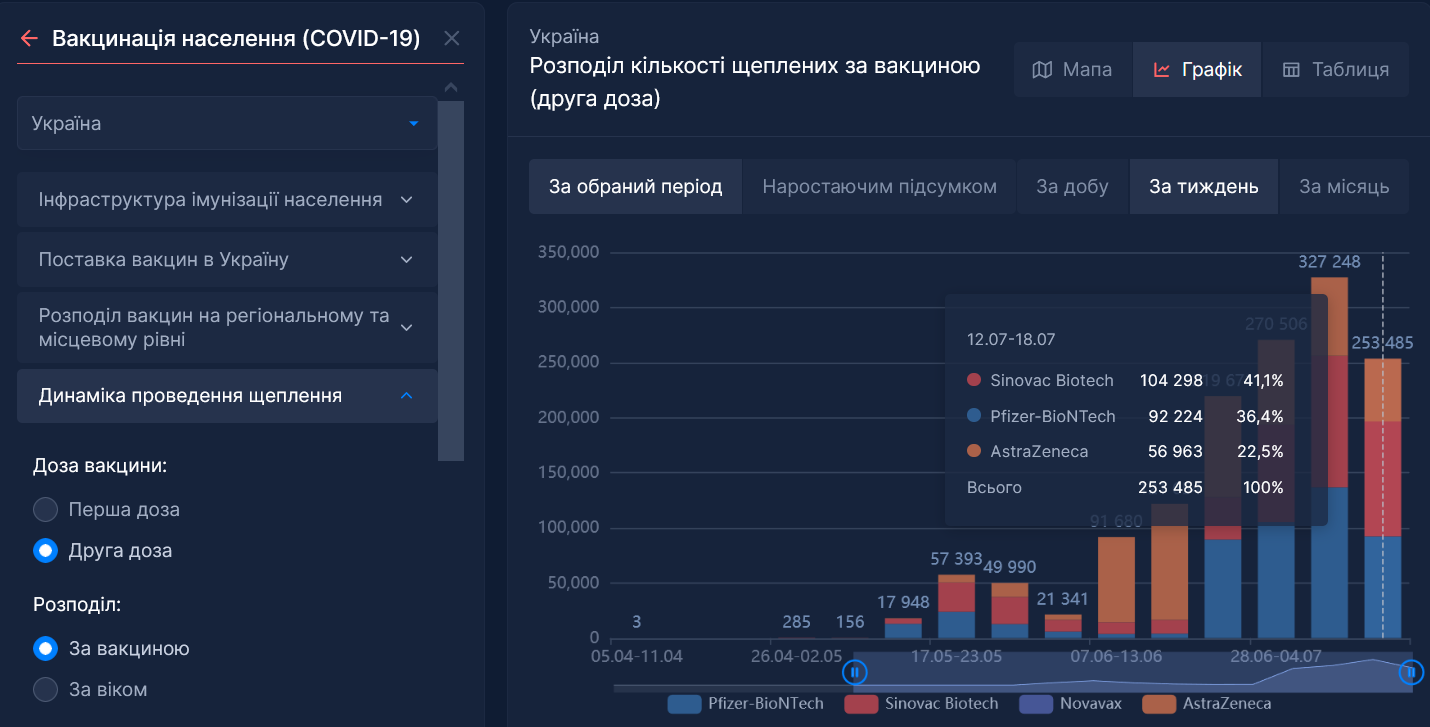Select the За місяць tab
The image size is (1430, 727).
(x=1343, y=187)
